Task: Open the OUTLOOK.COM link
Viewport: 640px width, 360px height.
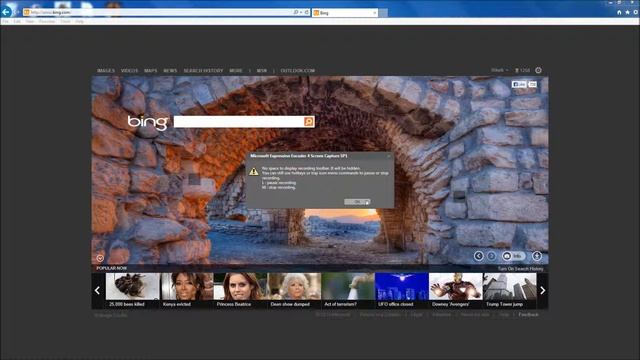Action: 298,71
